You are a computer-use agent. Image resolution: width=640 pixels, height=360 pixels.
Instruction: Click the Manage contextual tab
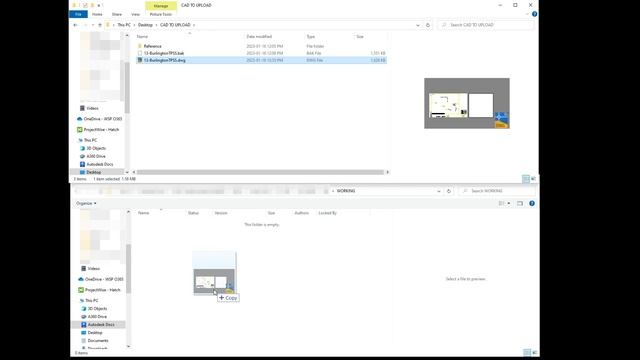[x=161, y=6]
